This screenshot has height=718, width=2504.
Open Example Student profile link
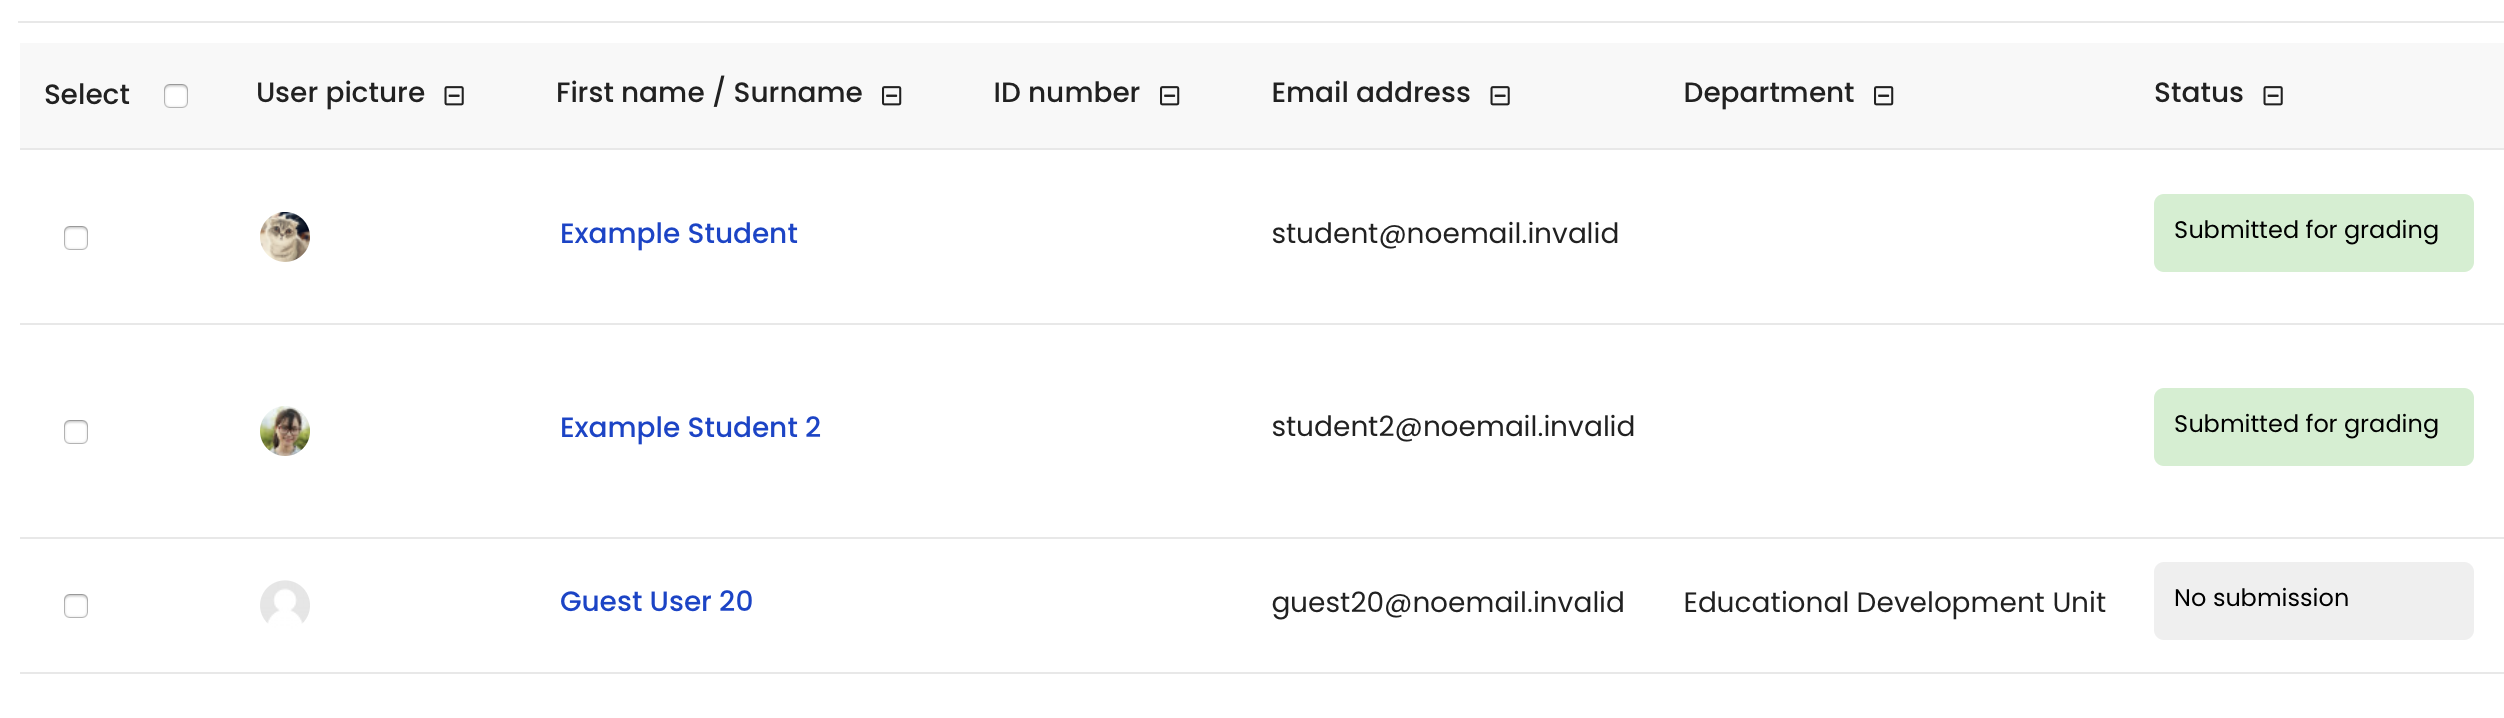(678, 233)
